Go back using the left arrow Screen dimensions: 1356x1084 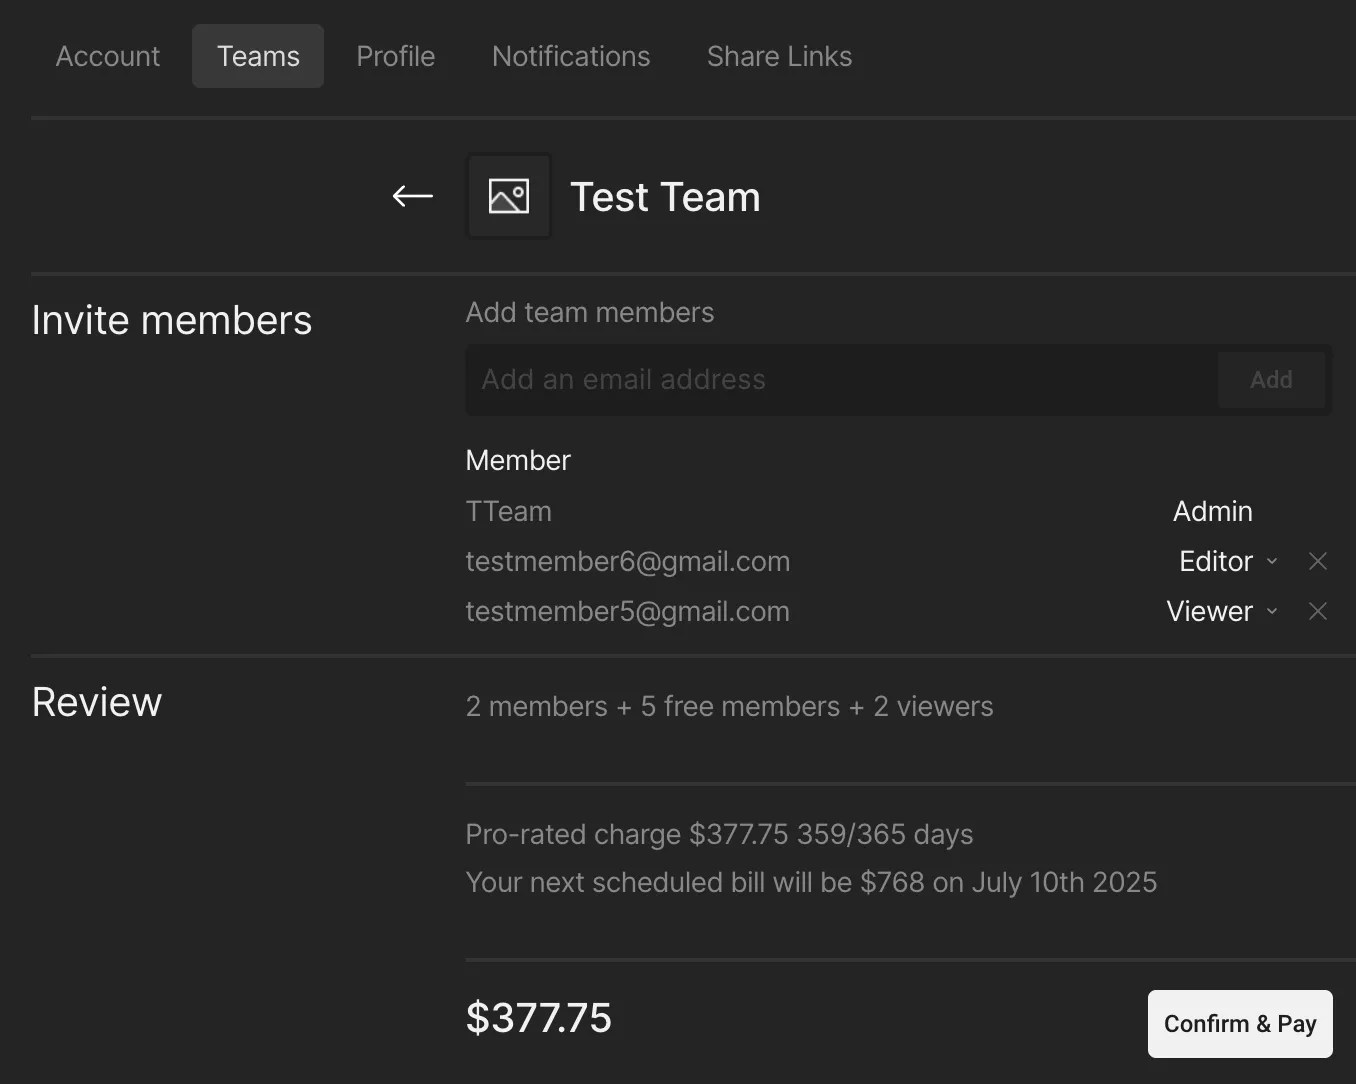coord(412,196)
